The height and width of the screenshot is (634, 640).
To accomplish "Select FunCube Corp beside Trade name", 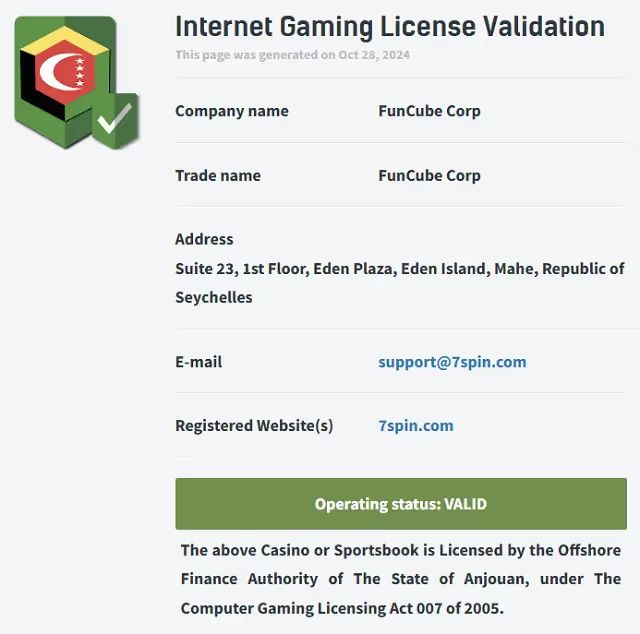I will click(429, 176).
